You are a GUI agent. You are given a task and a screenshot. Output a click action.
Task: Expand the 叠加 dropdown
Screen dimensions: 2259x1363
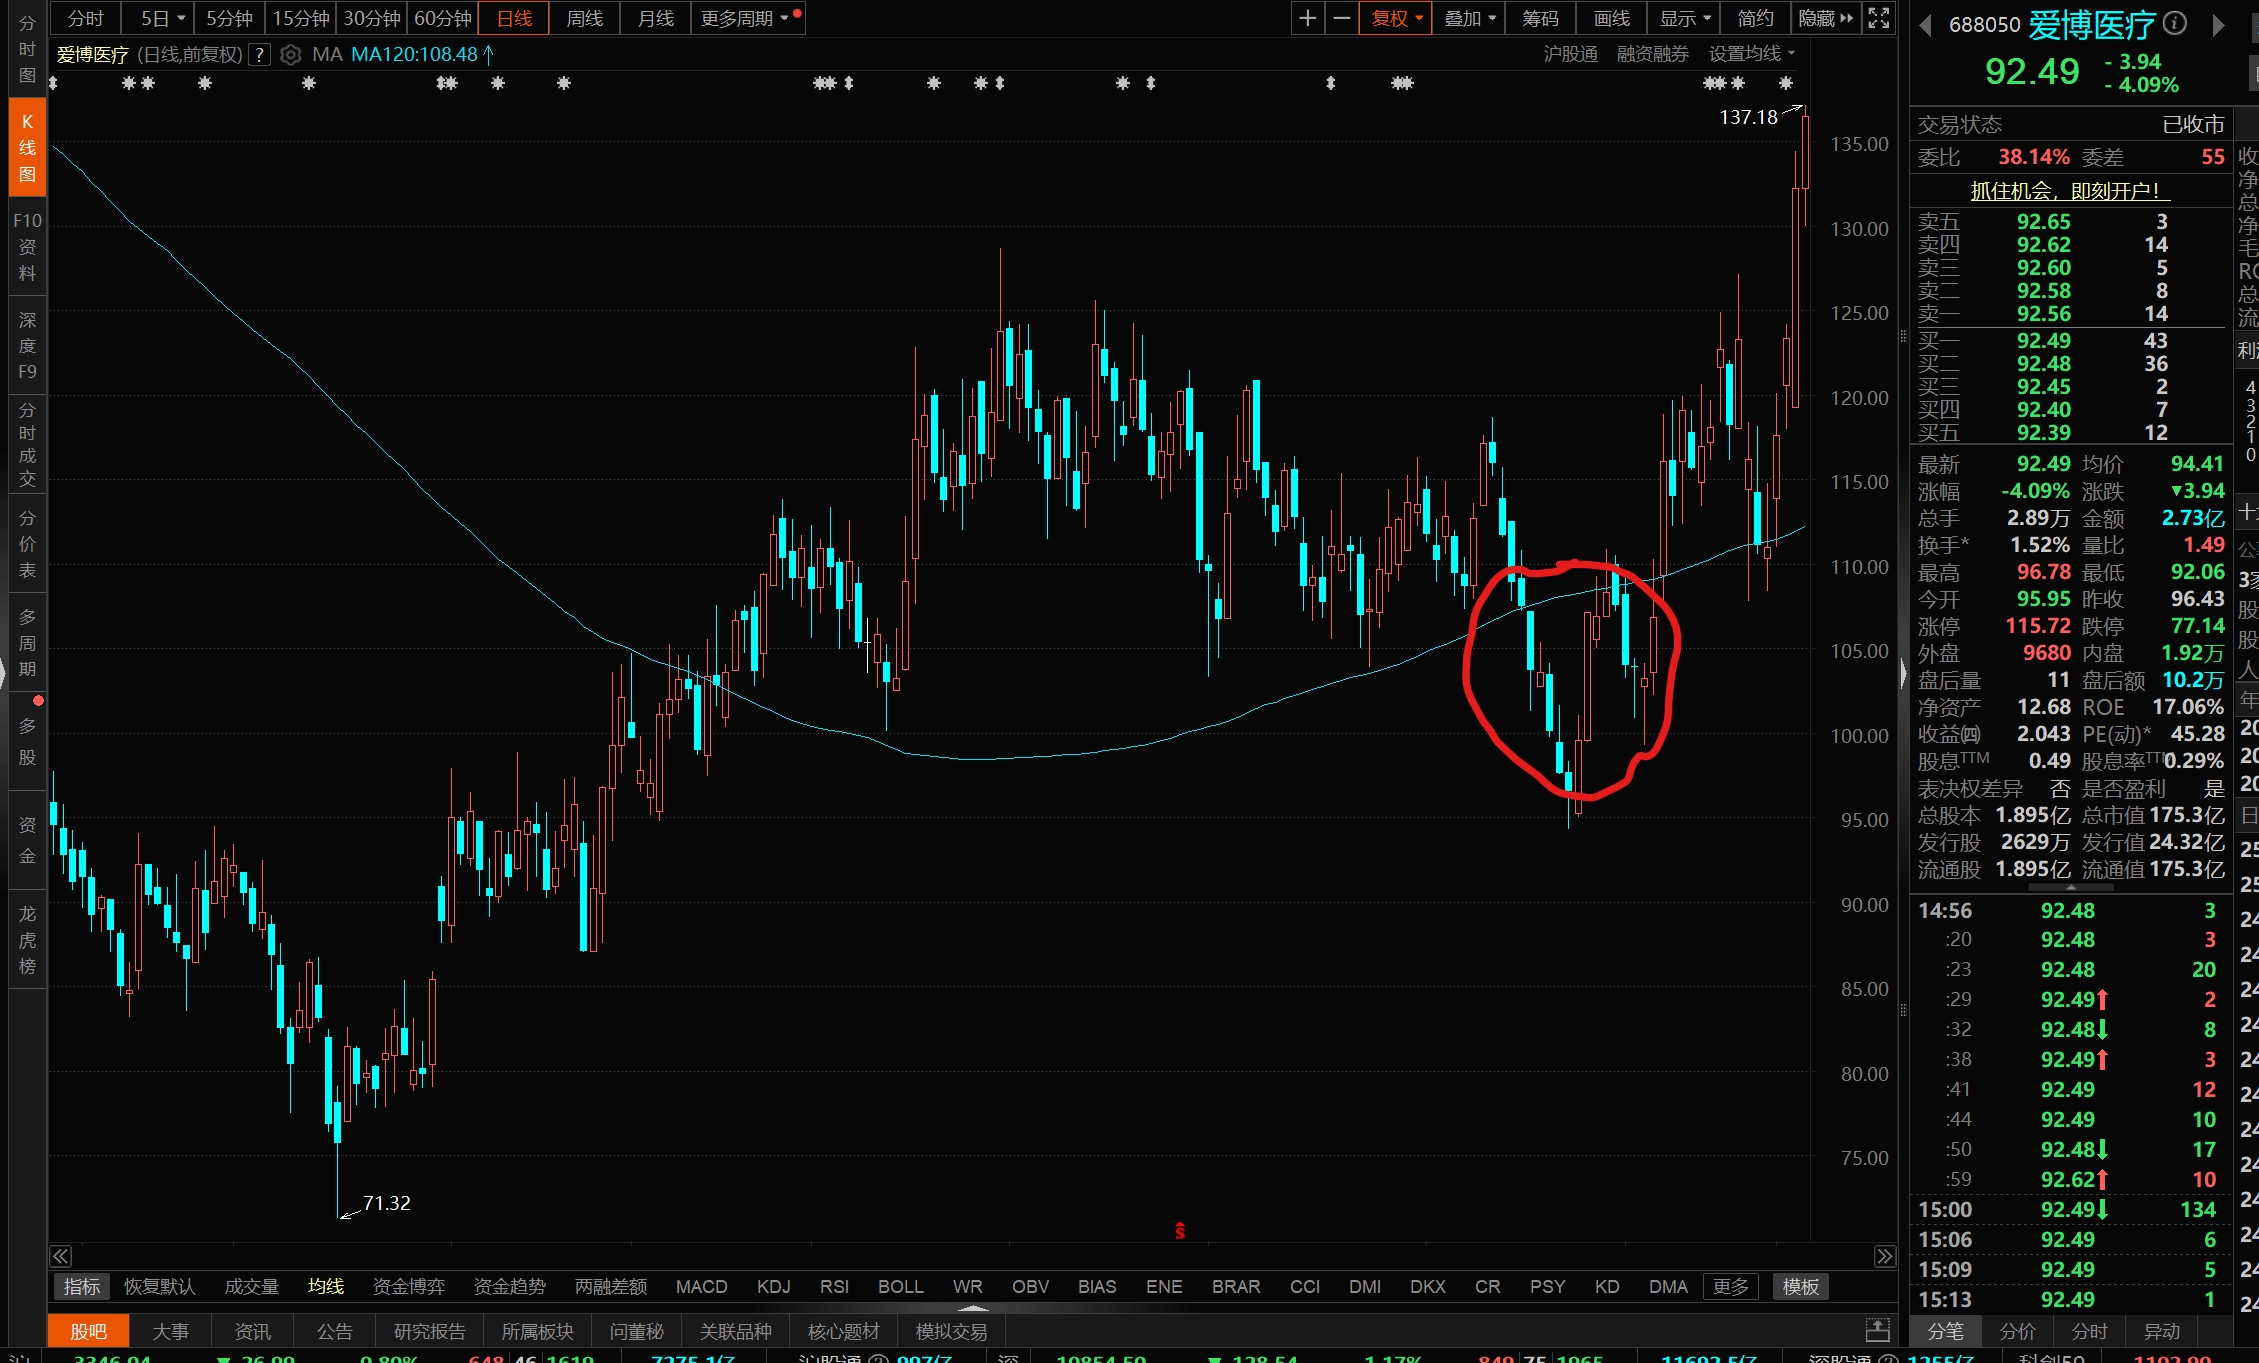[1469, 18]
